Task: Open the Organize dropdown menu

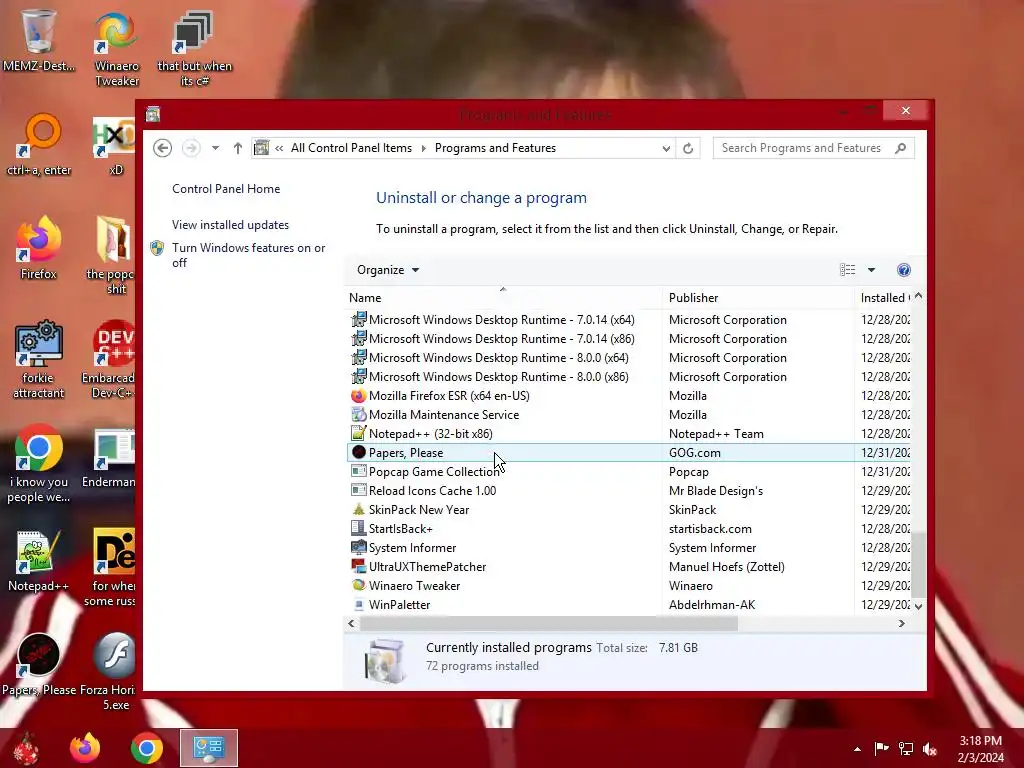Action: (x=388, y=270)
